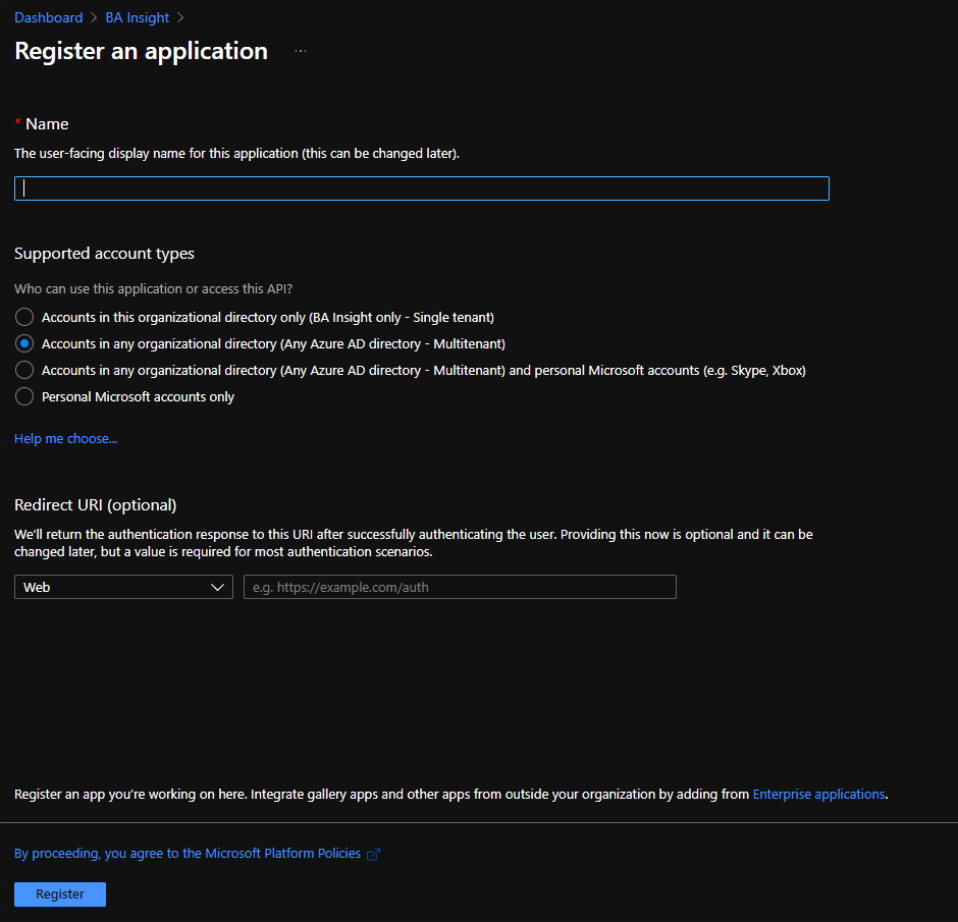Focus the application Name text field
This screenshot has width=958, height=922.
tap(421, 188)
